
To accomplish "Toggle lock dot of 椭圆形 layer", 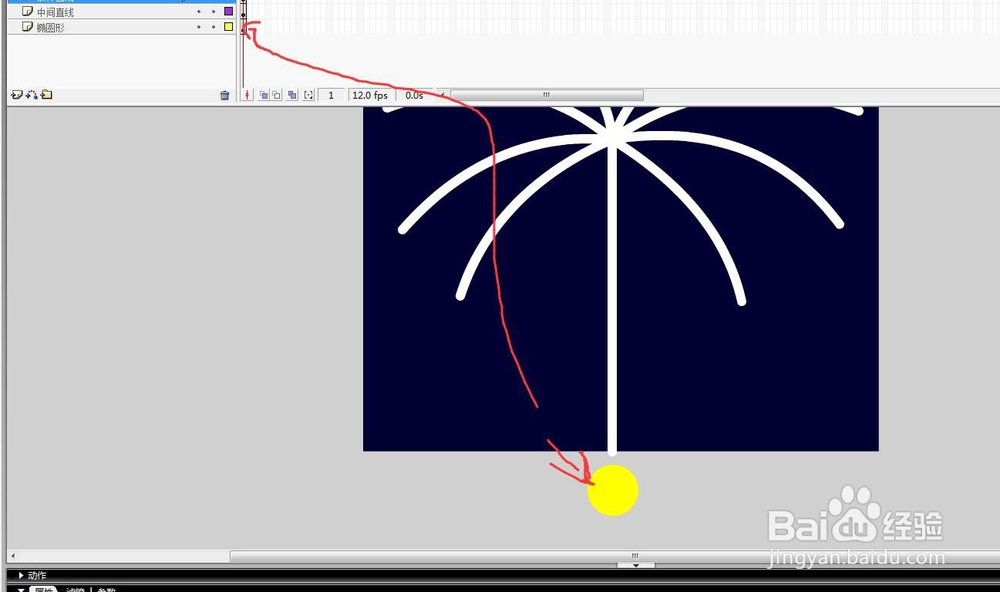I will coord(214,27).
